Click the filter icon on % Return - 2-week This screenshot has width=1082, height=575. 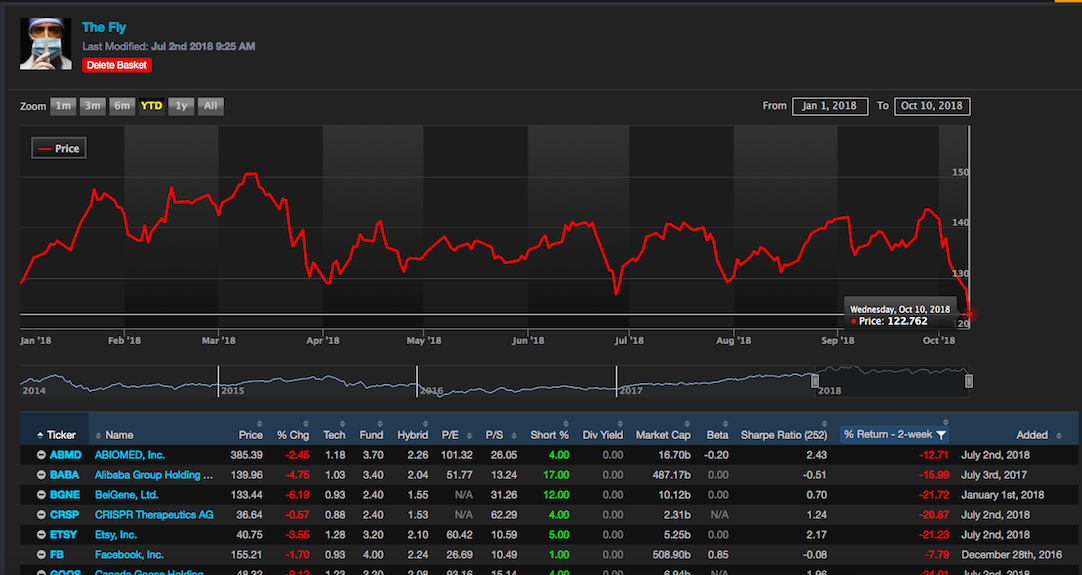[941, 435]
